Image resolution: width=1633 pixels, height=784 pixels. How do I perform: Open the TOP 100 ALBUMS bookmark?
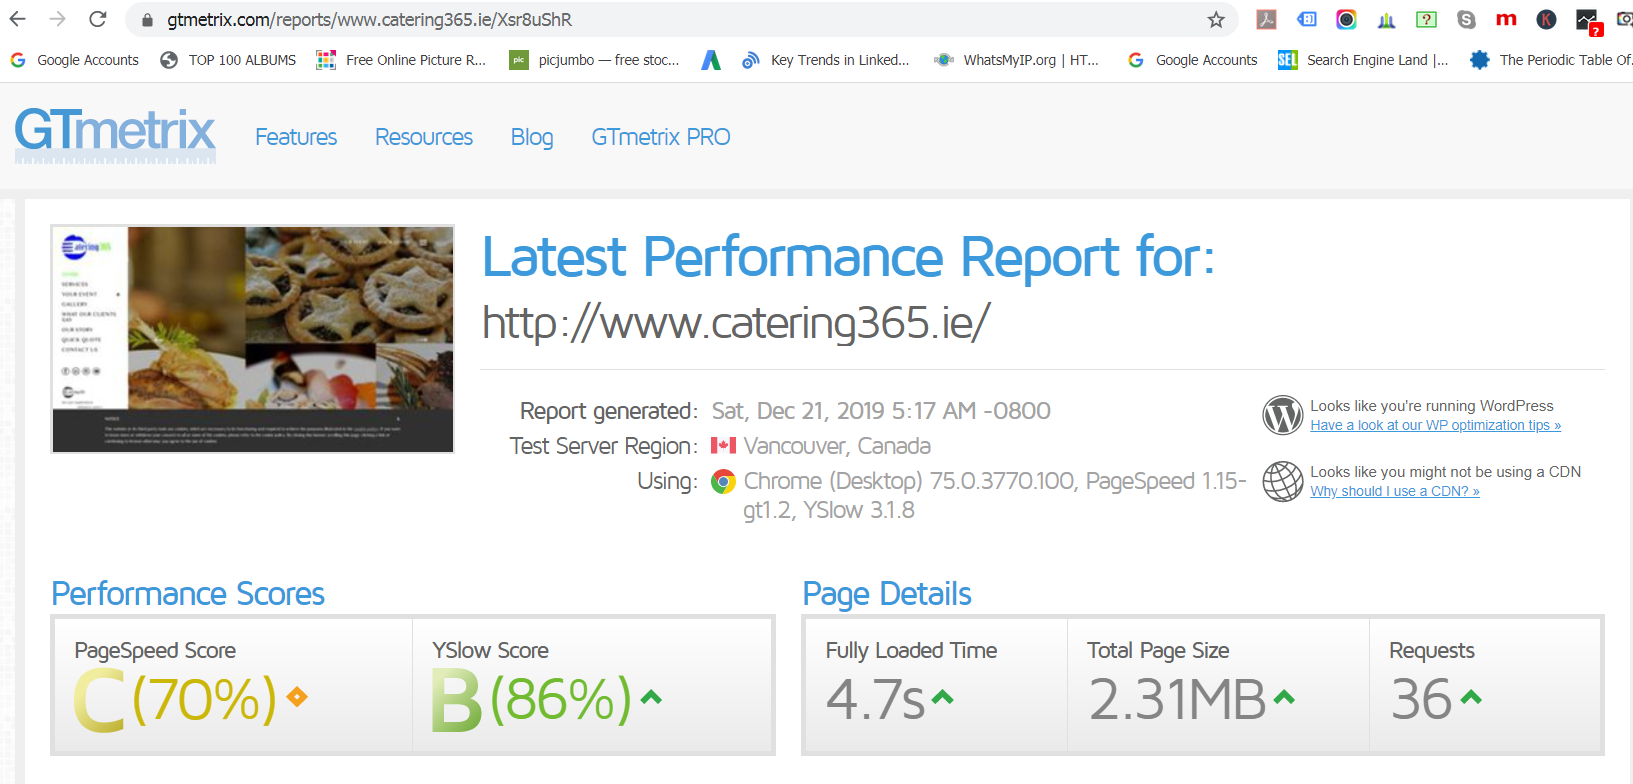click(x=228, y=60)
